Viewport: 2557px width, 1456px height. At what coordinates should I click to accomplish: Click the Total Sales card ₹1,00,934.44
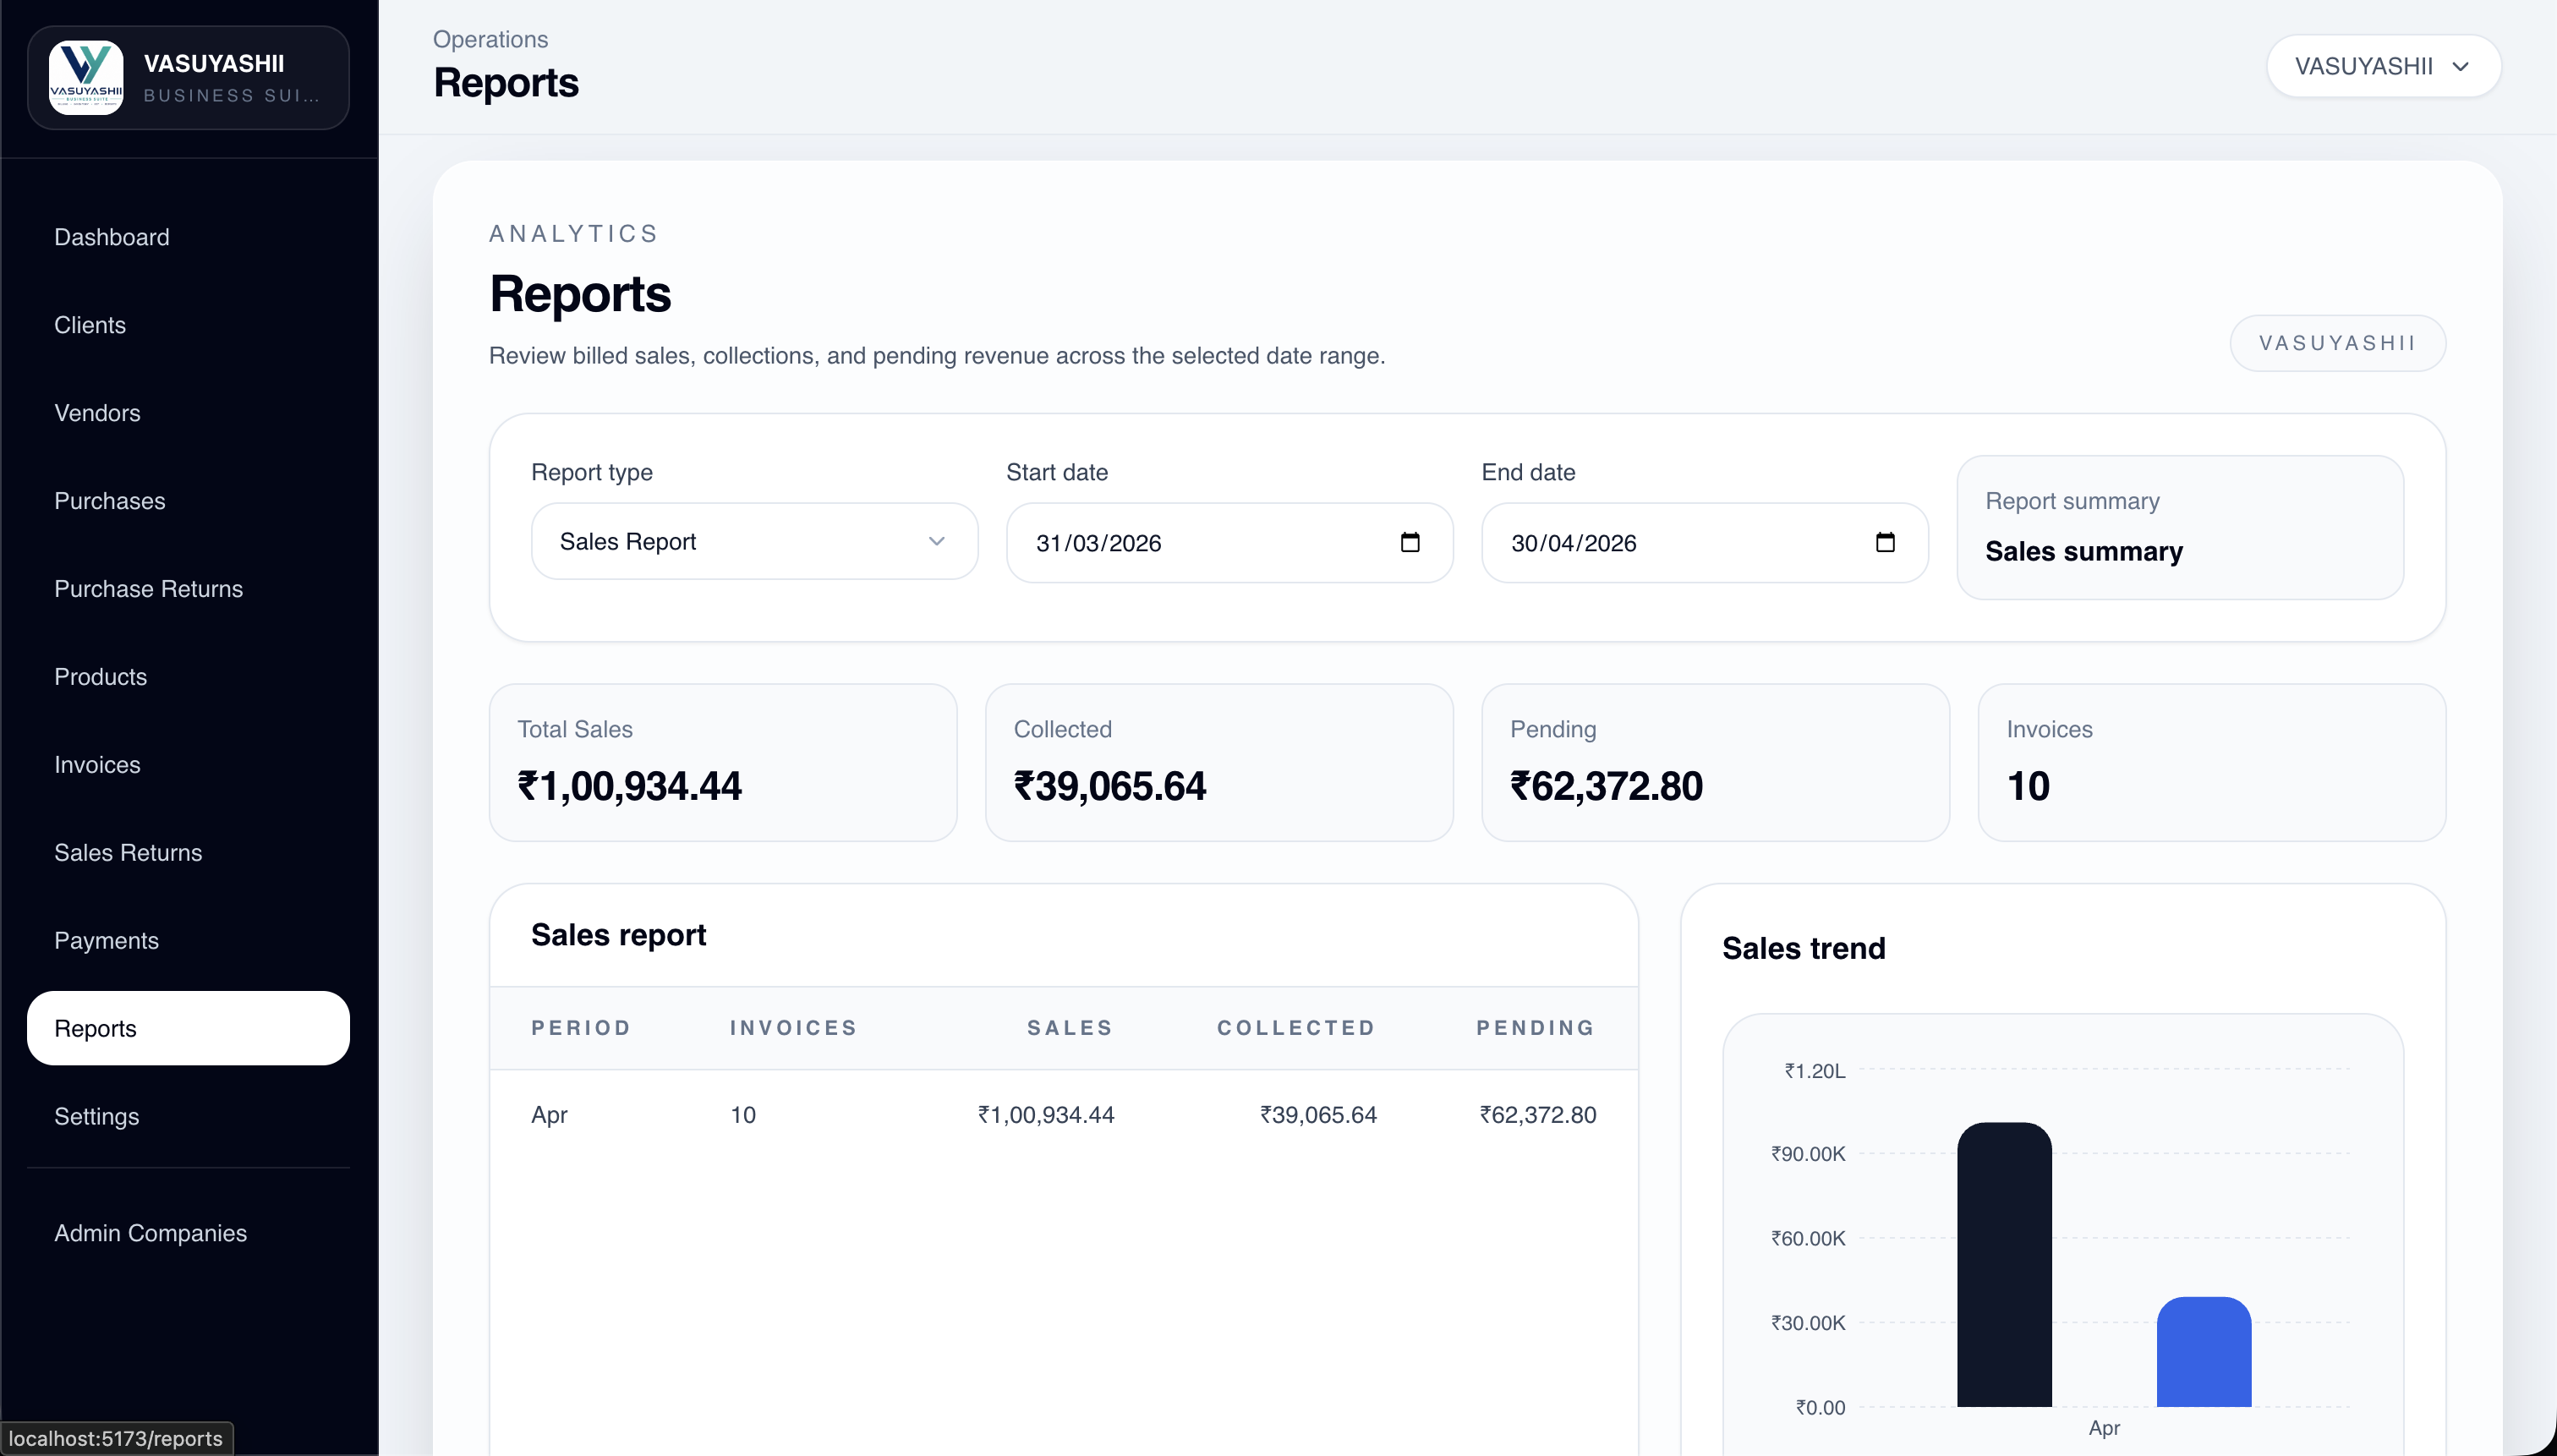(x=723, y=762)
